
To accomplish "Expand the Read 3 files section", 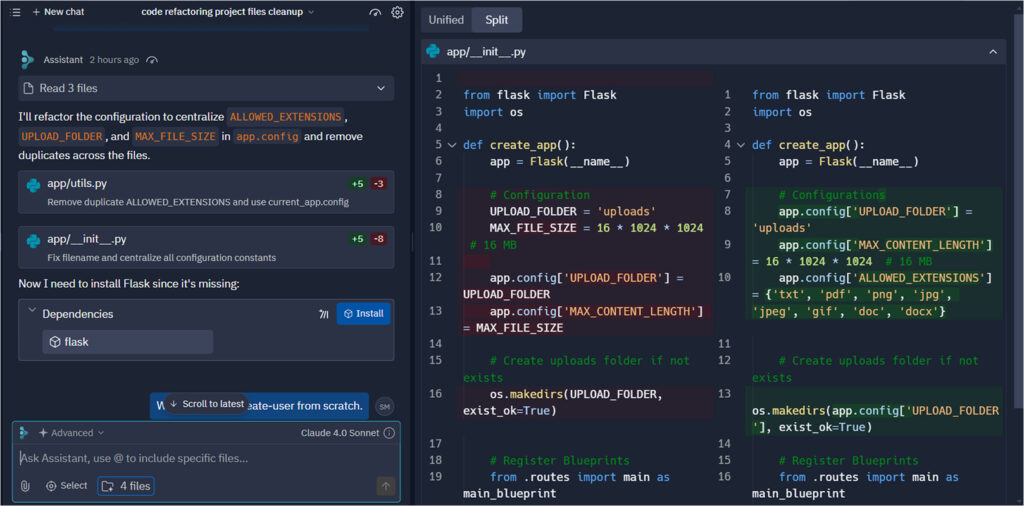I will (206, 88).
